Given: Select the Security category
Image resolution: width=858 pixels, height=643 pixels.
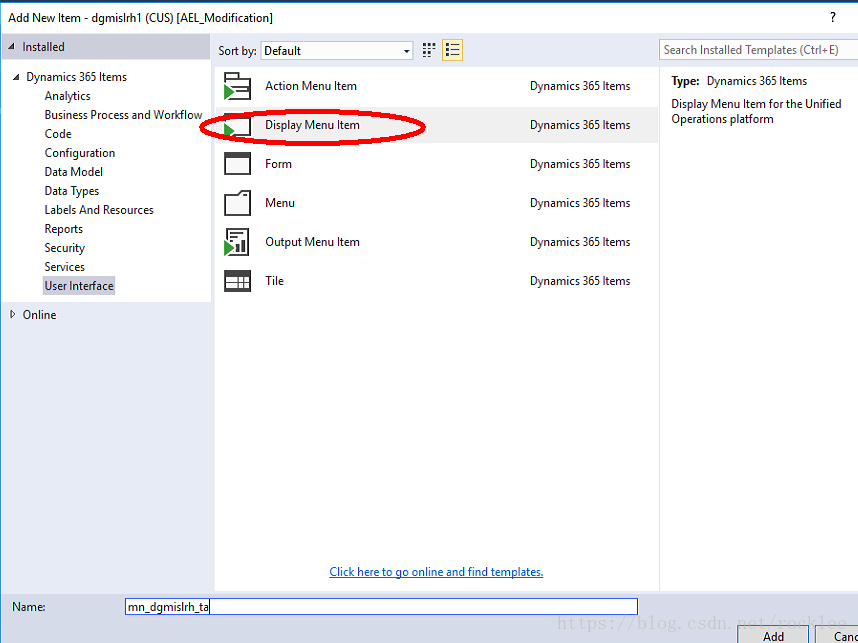Looking at the screenshot, I should click(65, 248).
